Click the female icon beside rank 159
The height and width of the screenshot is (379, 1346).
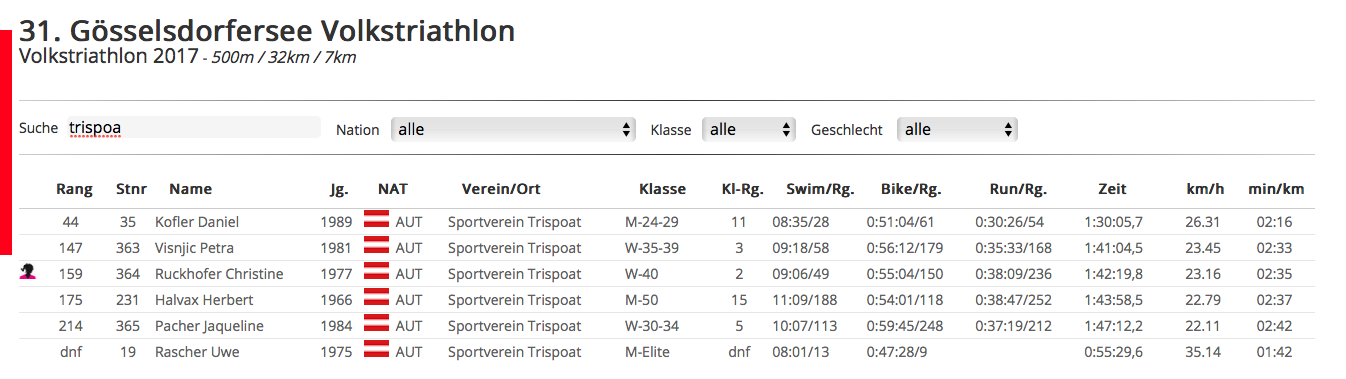point(27,273)
